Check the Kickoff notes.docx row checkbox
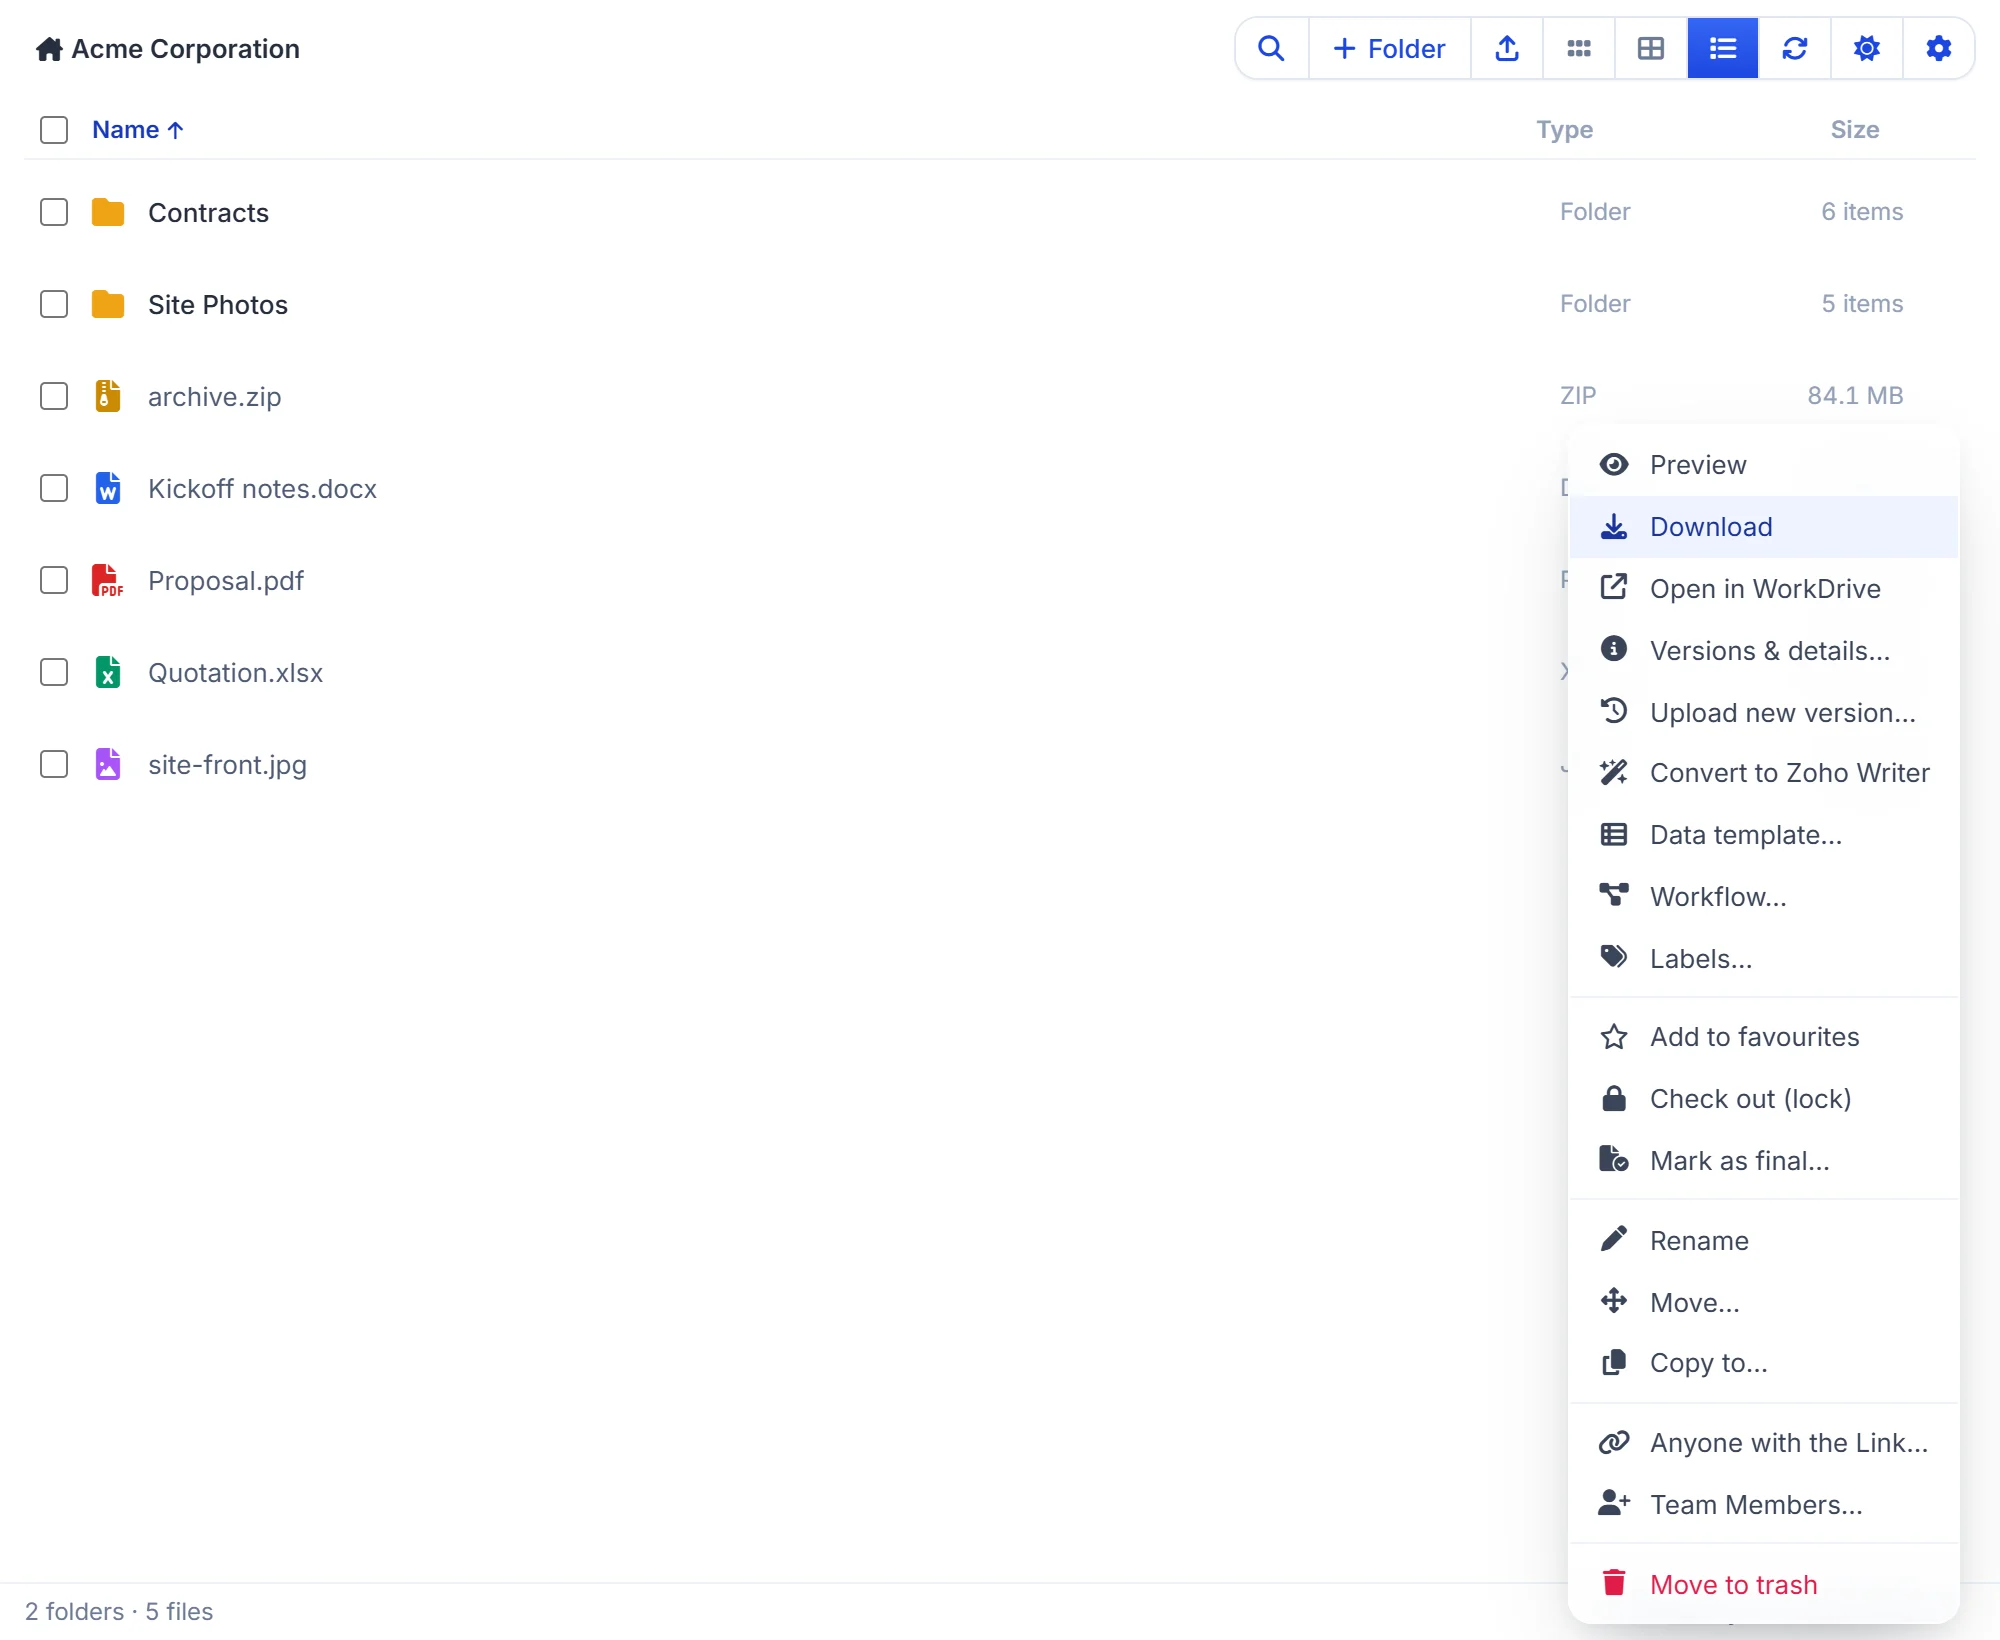The height and width of the screenshot is (1640, 2000). tap(54, 488)
